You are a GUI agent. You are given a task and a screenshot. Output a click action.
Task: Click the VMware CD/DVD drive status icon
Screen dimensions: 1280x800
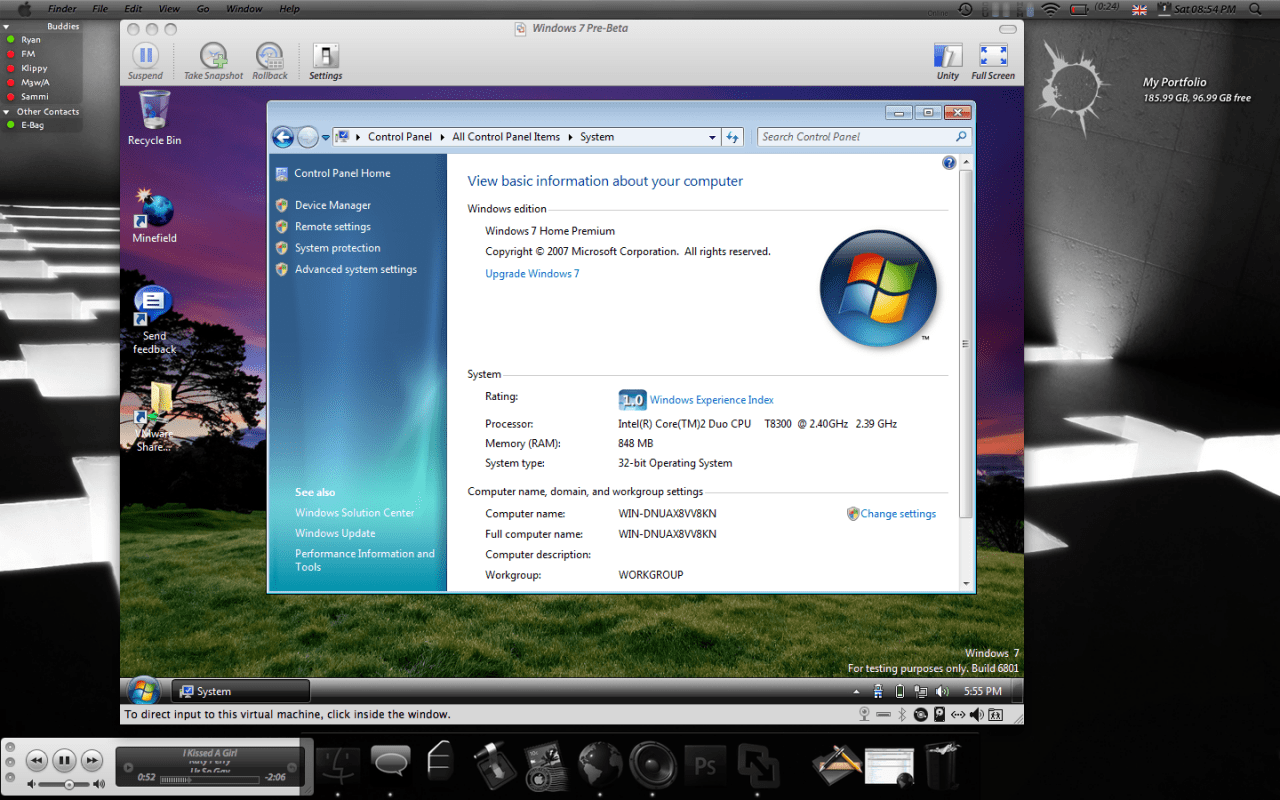click(920, 714)
